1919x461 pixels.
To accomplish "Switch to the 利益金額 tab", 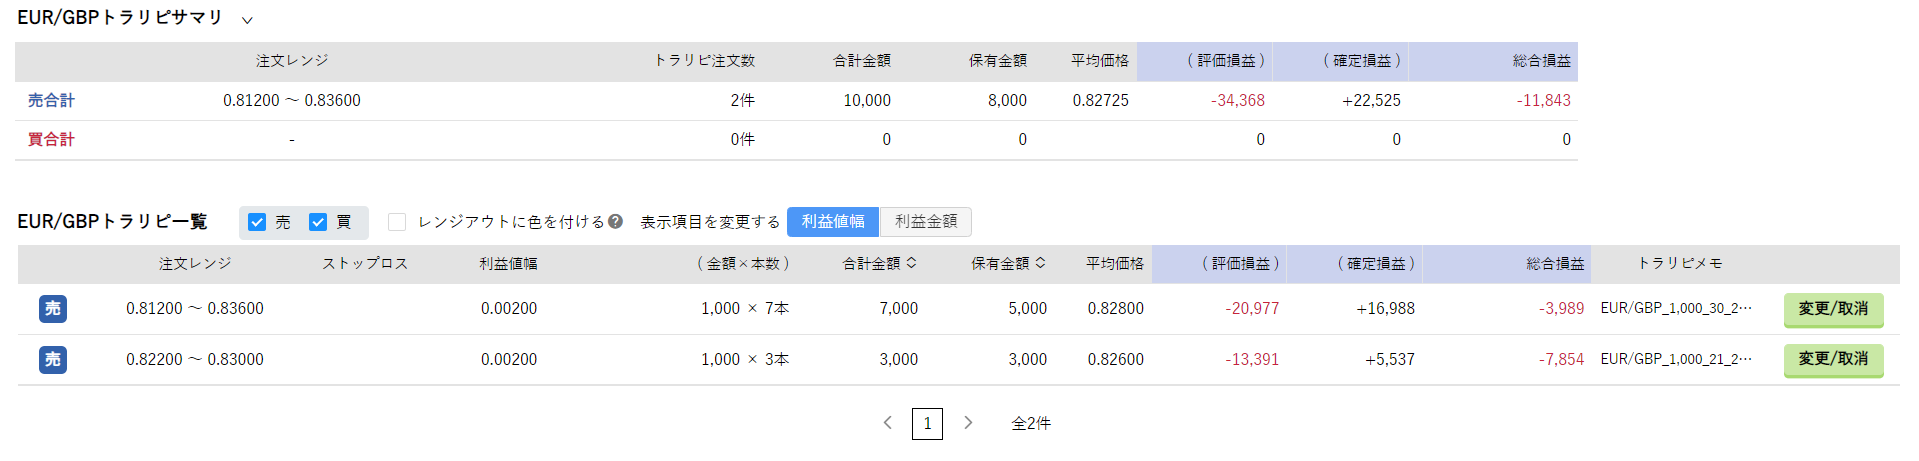I will point(926,222).
